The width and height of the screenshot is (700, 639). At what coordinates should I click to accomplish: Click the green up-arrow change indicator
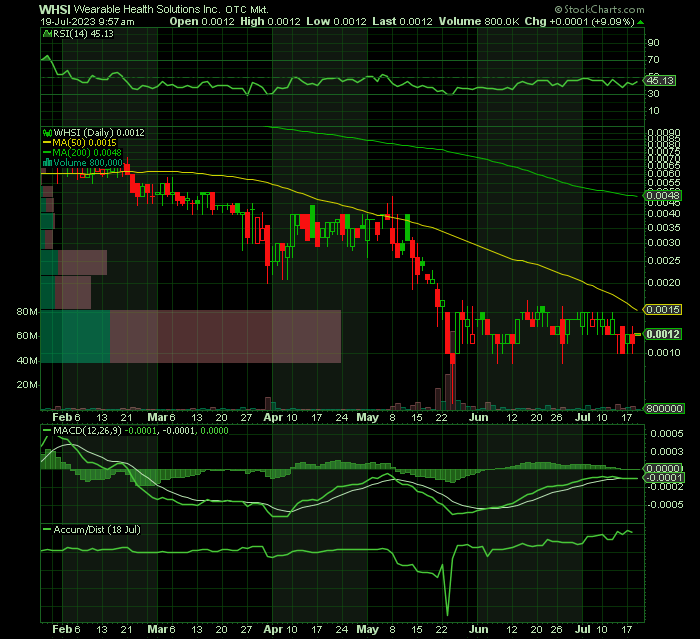click(x=641, y=22)
